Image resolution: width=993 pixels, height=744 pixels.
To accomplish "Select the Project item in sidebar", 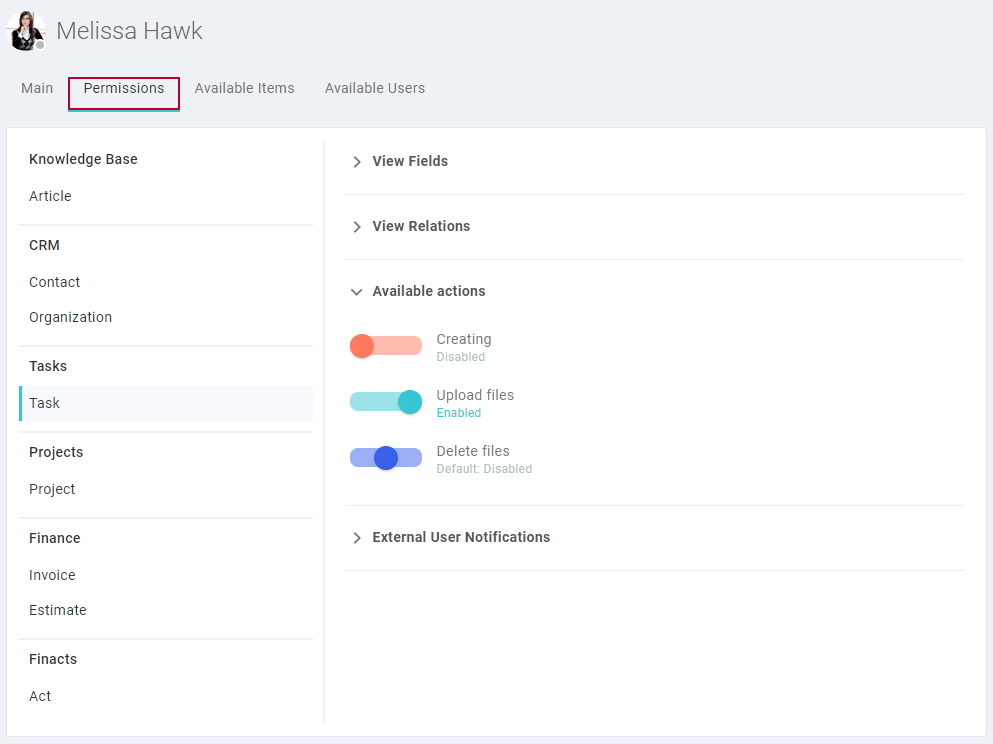I will click(167, 489).
